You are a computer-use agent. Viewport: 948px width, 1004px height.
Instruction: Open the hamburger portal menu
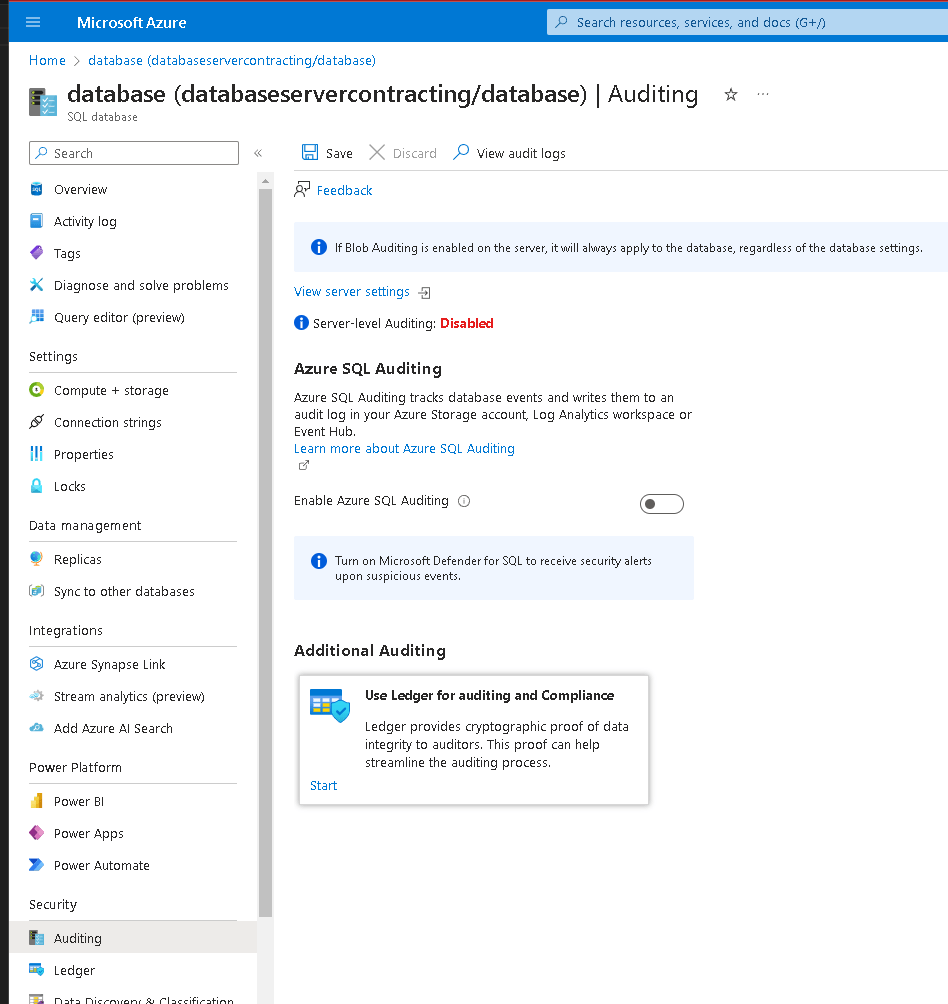click(x=33, y=22)
